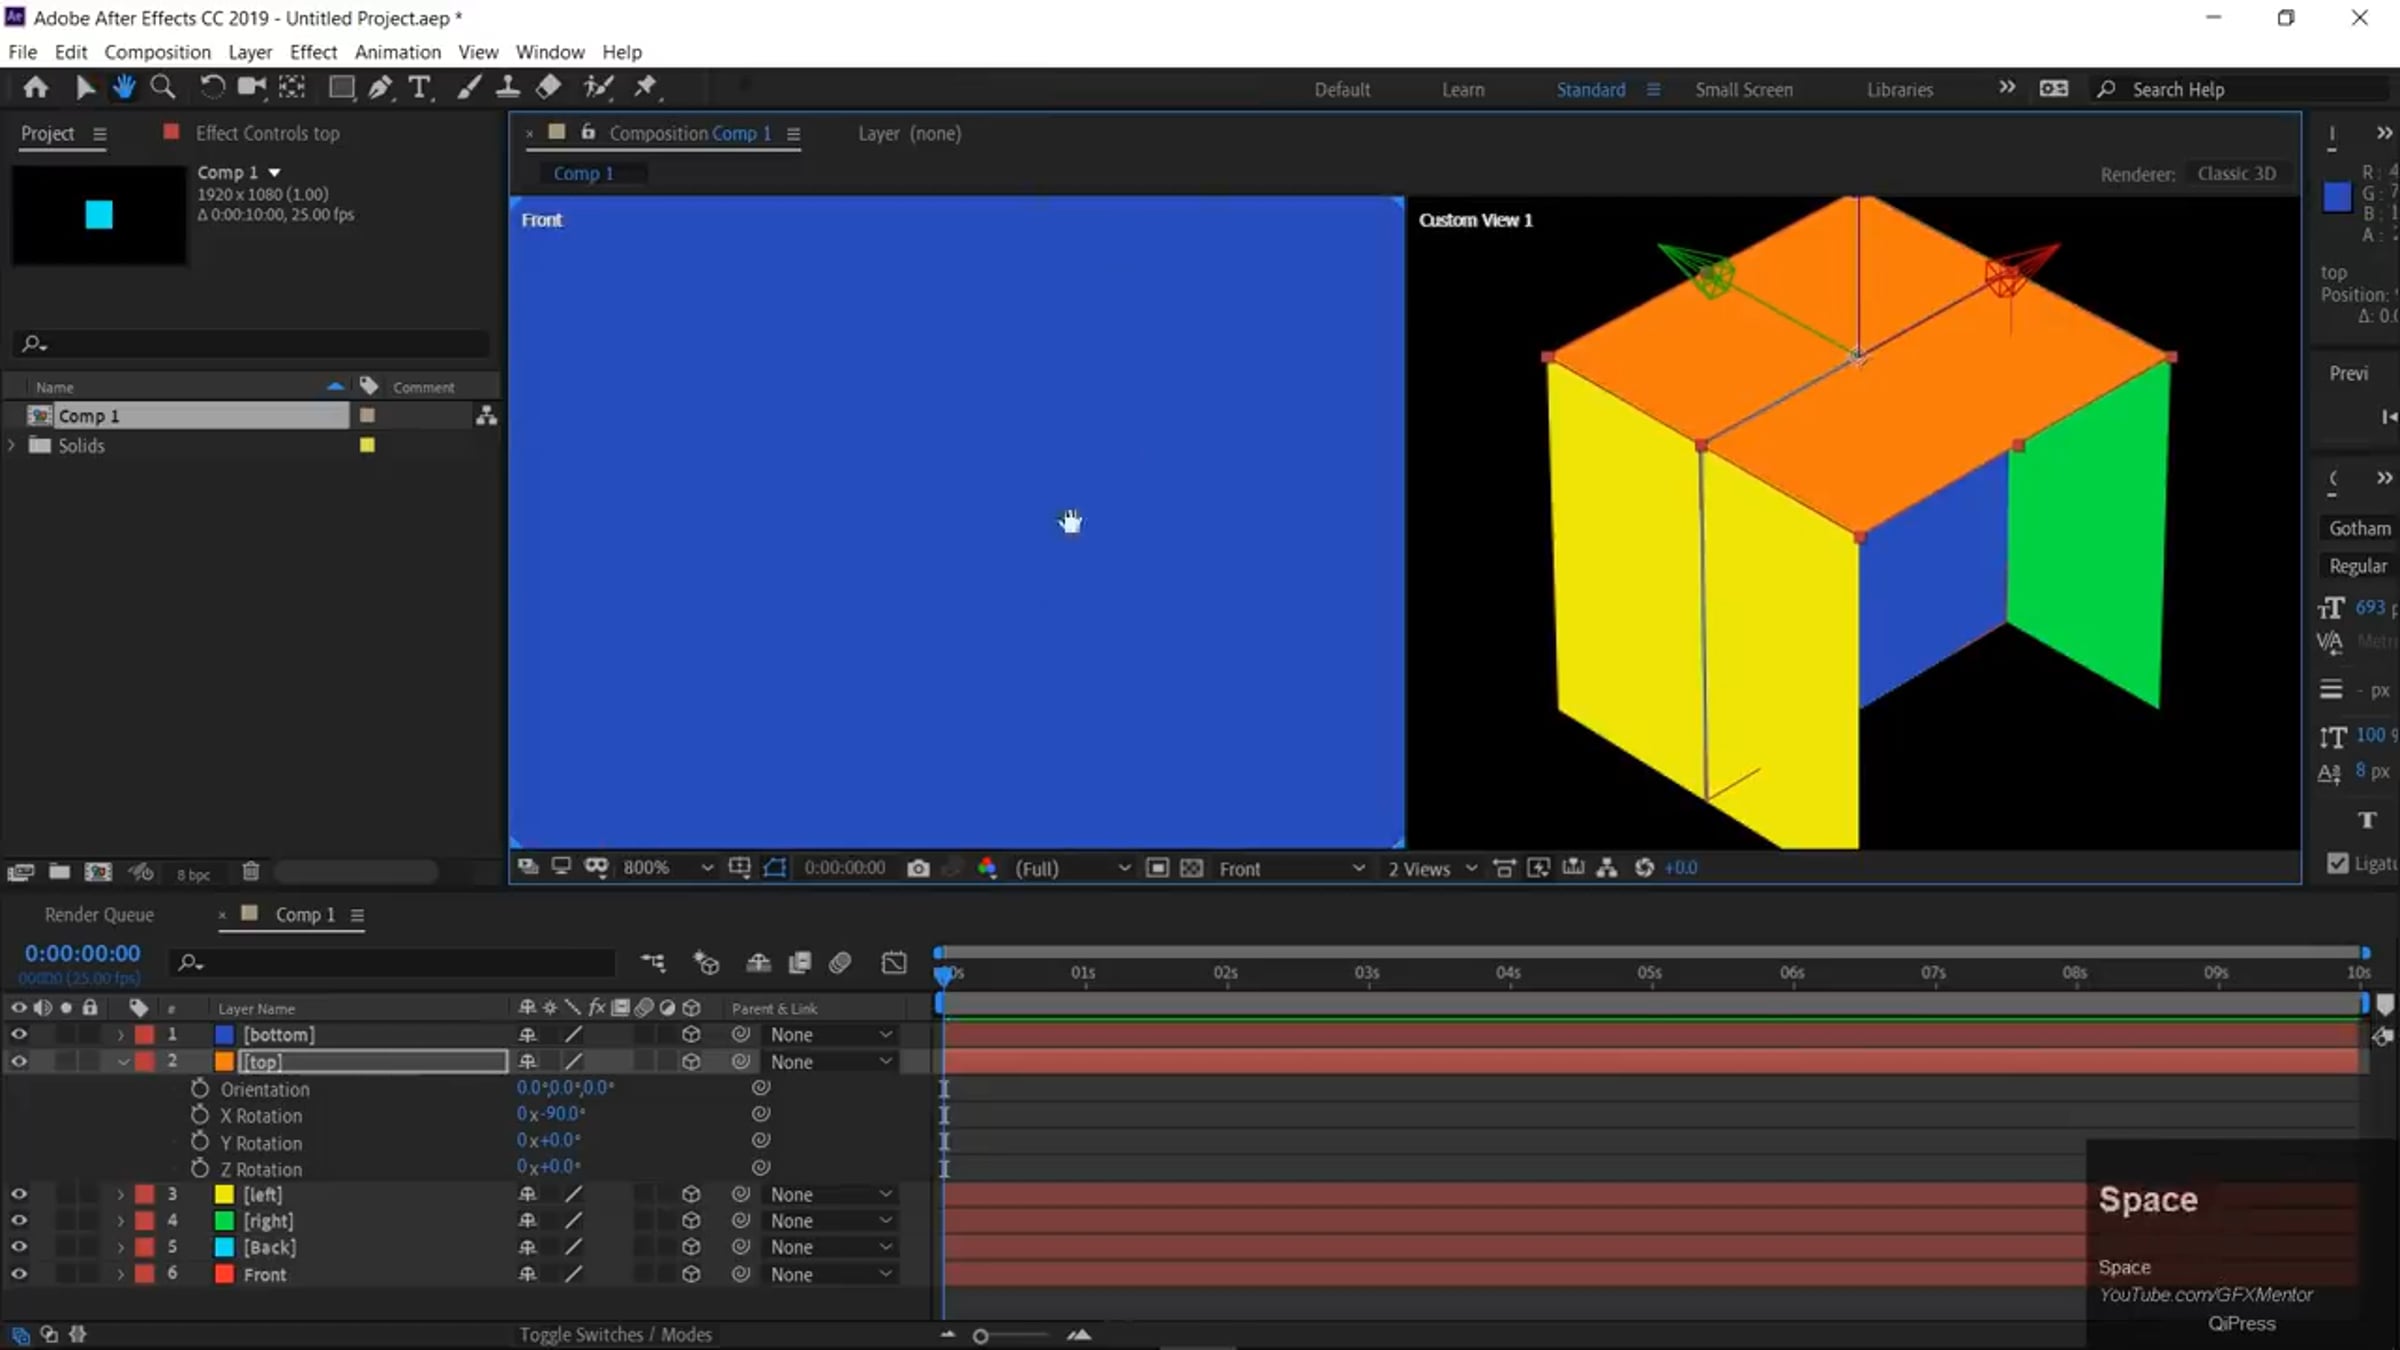Open the 2 Views layout dropdown
This screenshot has width=2400, height=1350.
[1431, 869]
